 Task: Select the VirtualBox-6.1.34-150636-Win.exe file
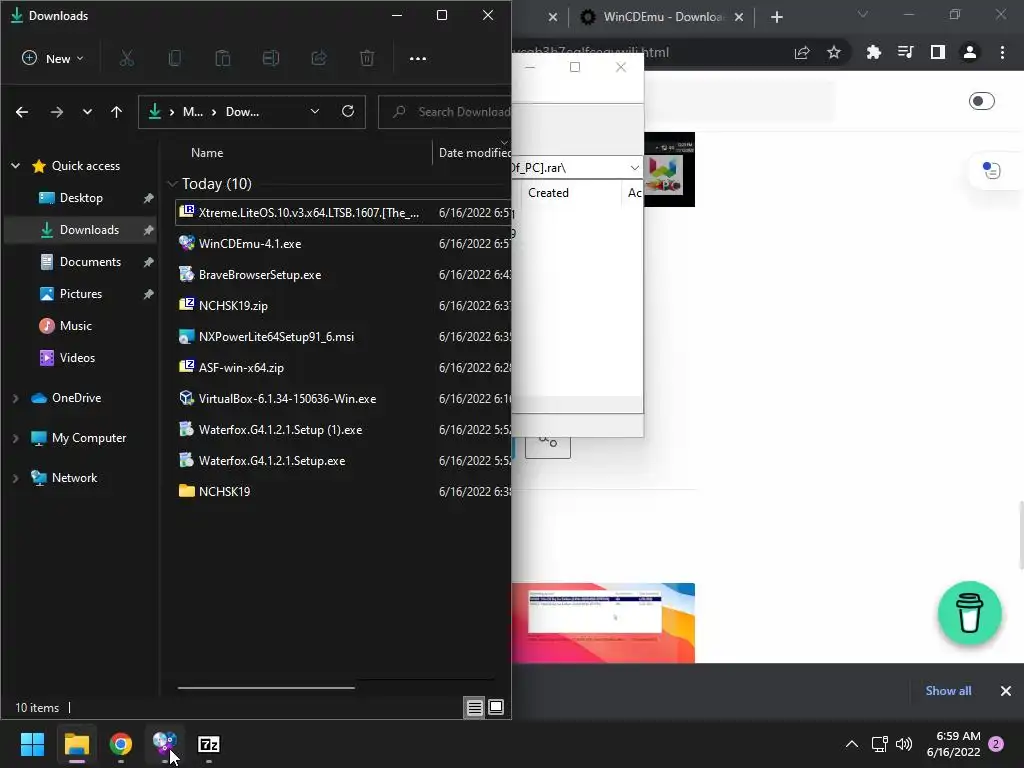point(287,399)
